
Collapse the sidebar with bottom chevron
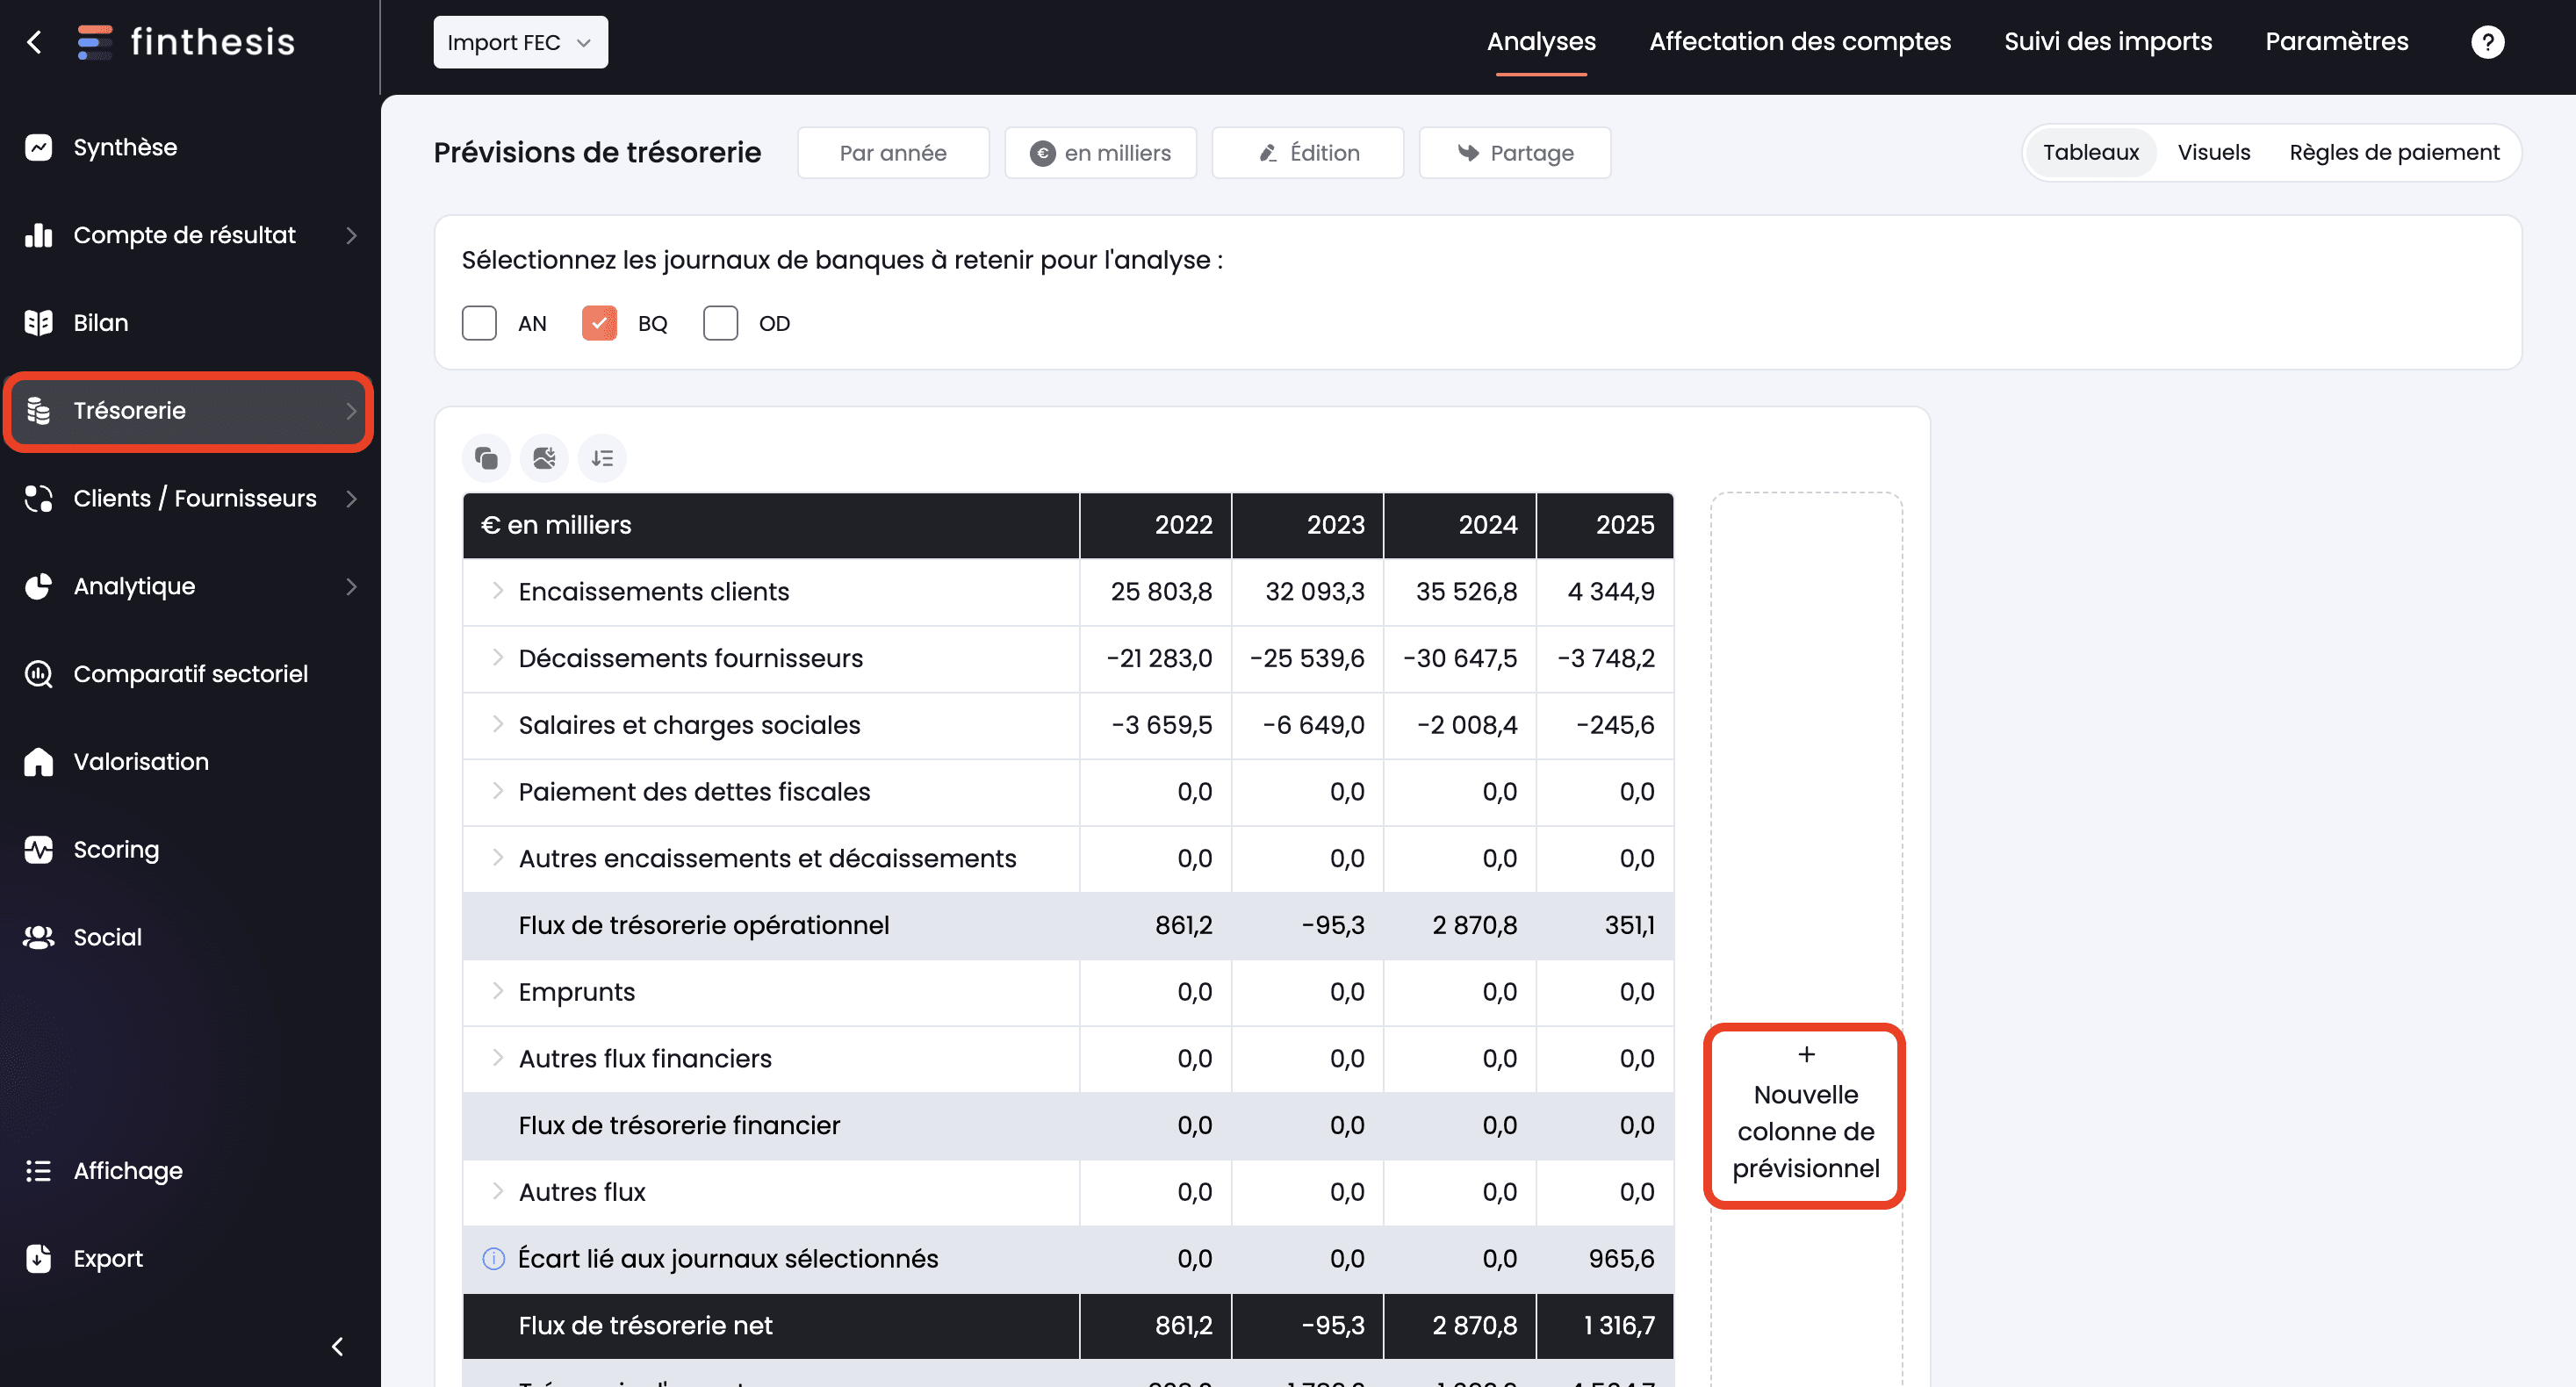point(338,1347)
